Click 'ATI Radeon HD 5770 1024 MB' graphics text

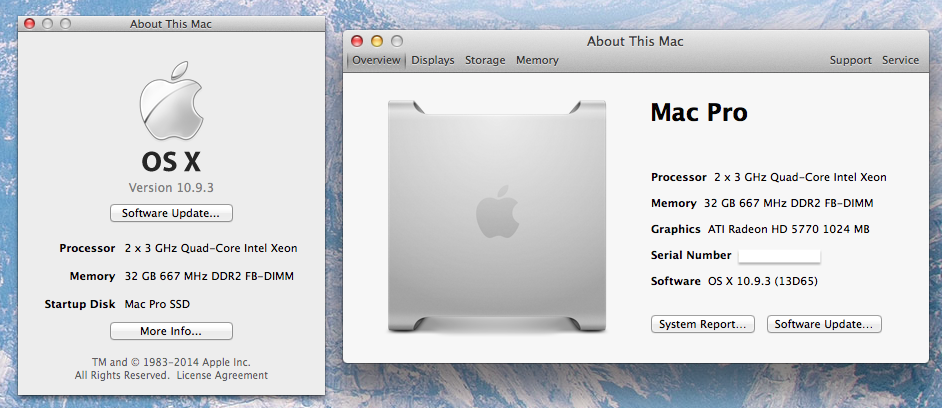788,230
